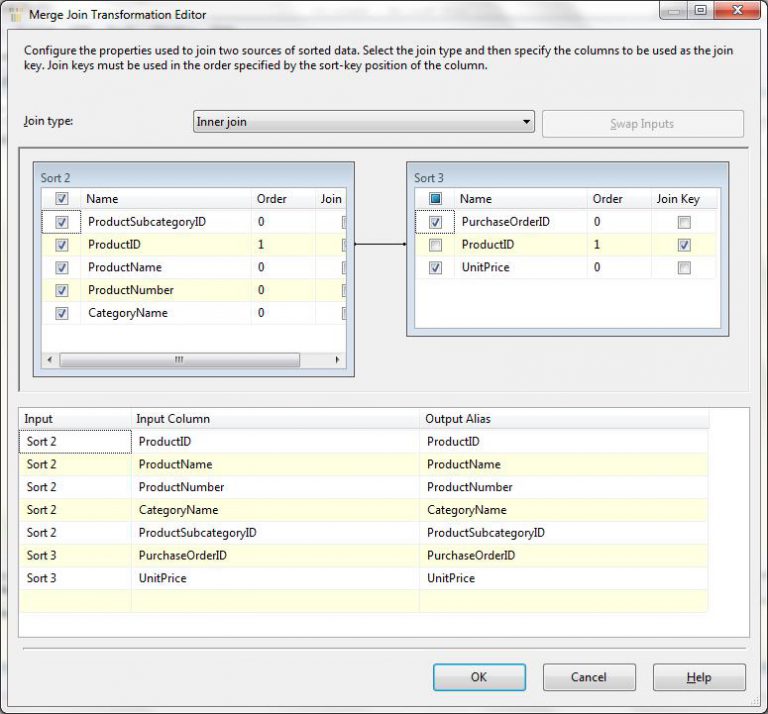Uncheck ProductSubcategoryID in Sort 2
The height and width of the screenshot is (714, 768).
pyautogui.click(x=62, y=222)
